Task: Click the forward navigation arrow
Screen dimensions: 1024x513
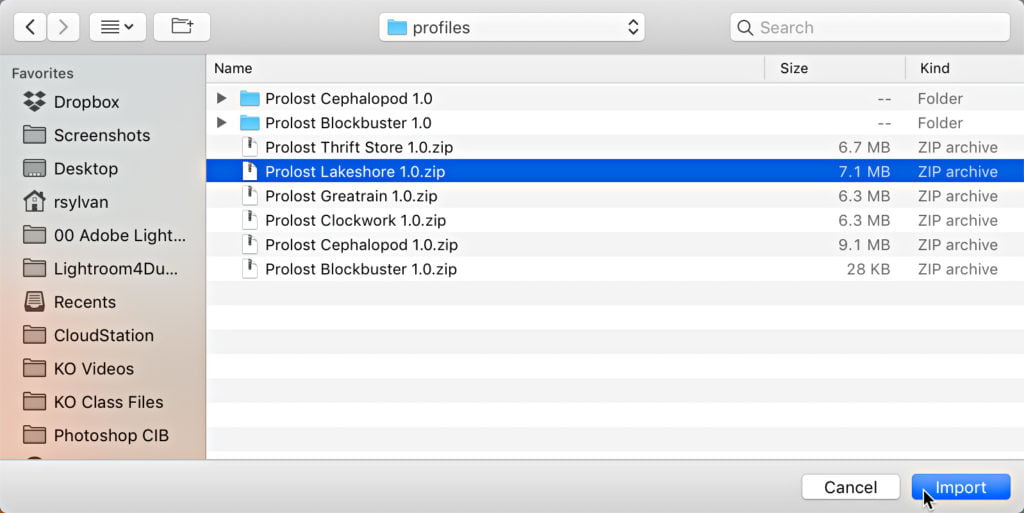Action: pos(62,27)
